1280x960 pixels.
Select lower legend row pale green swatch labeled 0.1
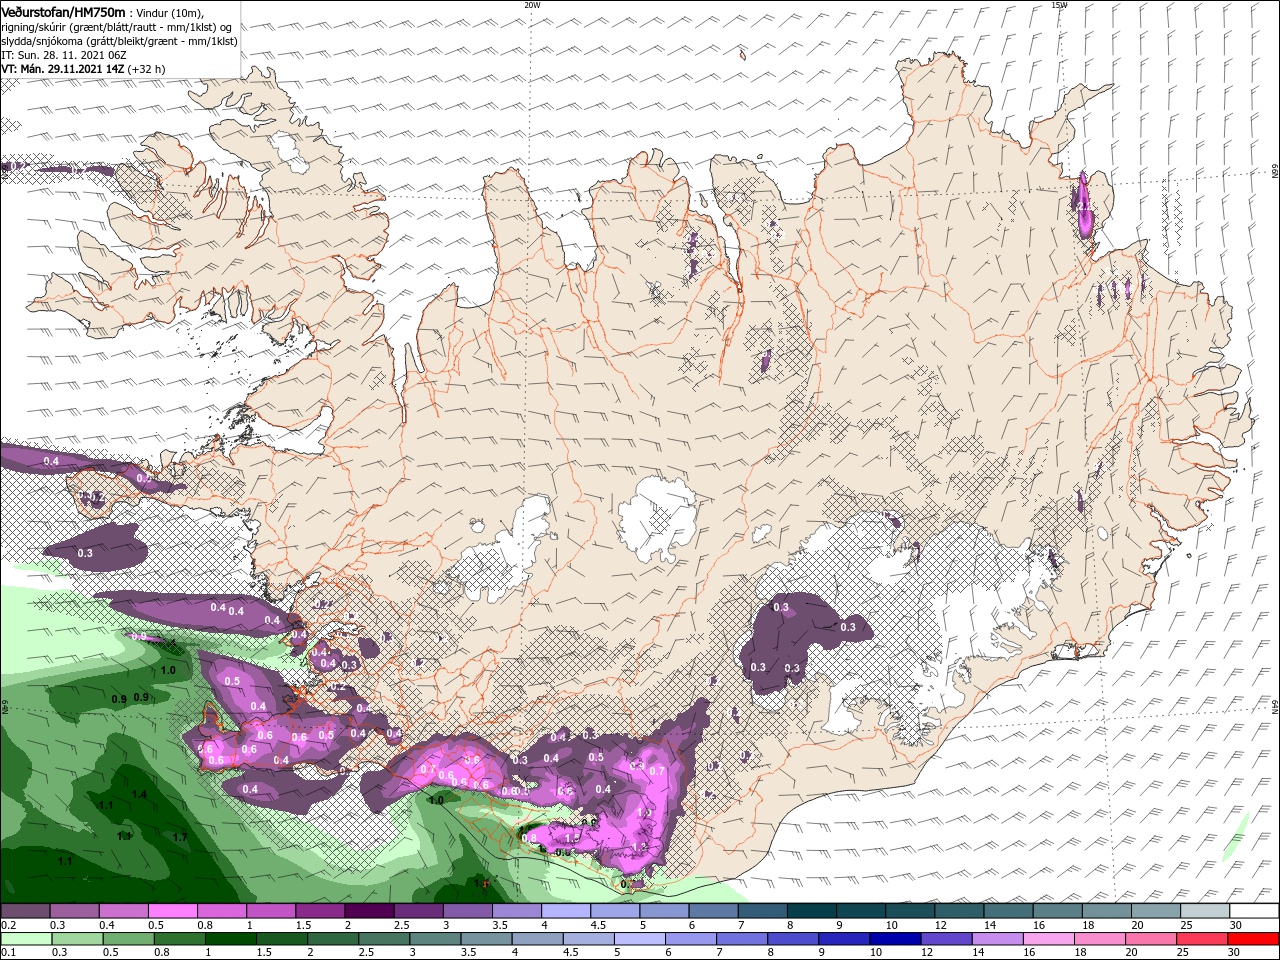(x=25, y=939)
